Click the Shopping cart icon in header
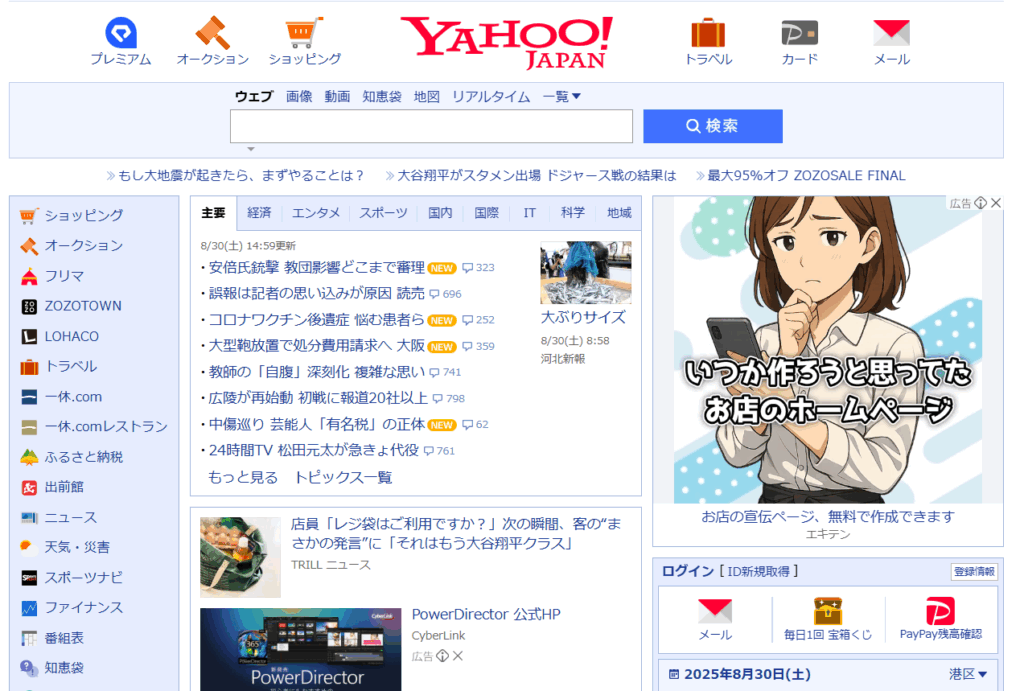Image resolution: width=1024 pixels, height=691 pixels. point(304,33)
